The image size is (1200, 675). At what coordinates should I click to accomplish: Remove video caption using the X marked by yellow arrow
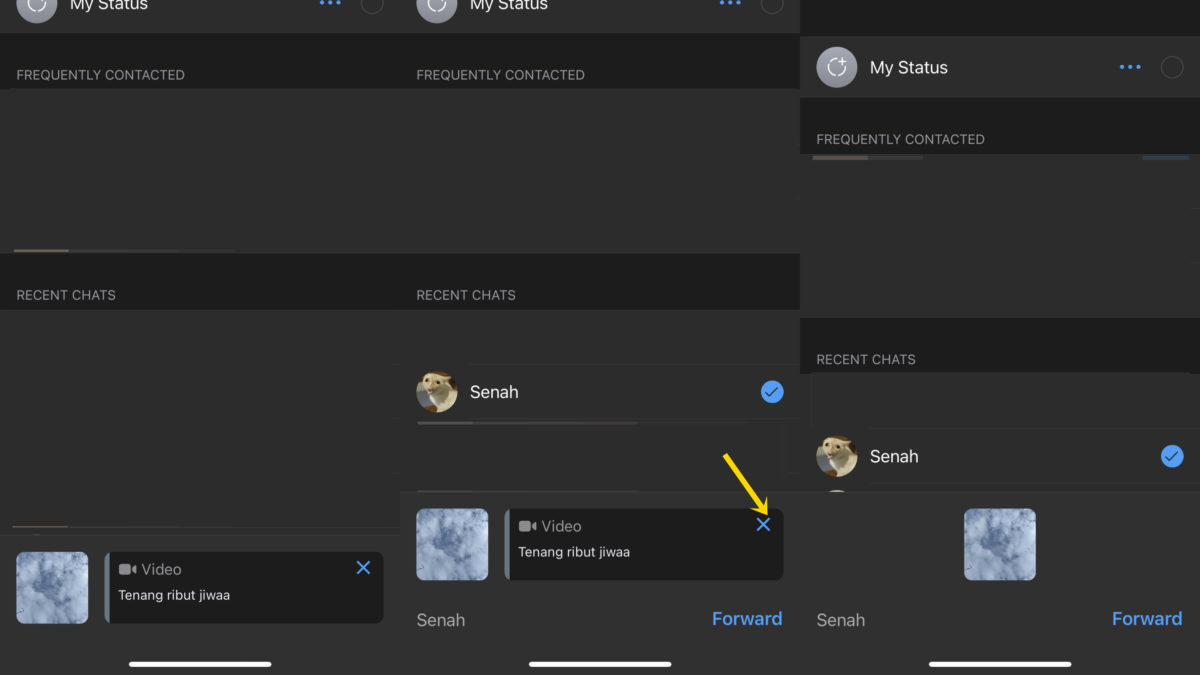coord(763,525)
